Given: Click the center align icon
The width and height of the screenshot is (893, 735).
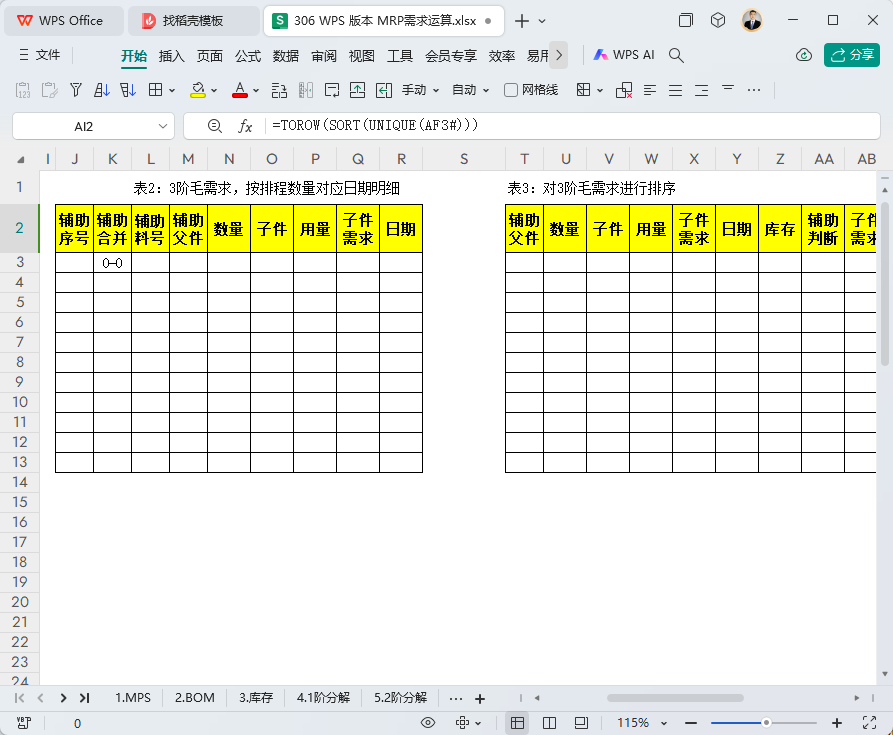Looking at the screenshot, I should click(x=675, y=90).
